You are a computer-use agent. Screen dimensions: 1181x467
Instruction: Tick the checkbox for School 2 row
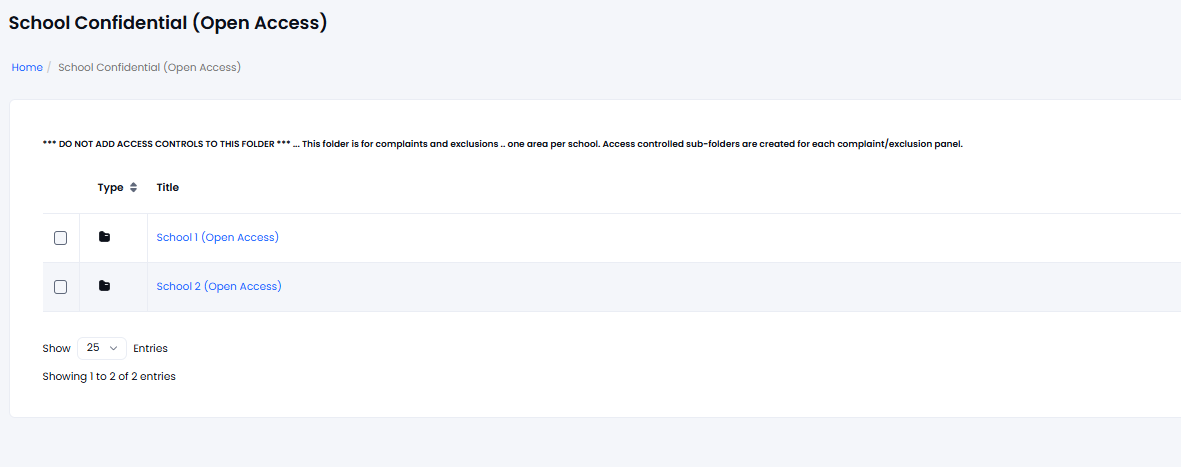60,287
